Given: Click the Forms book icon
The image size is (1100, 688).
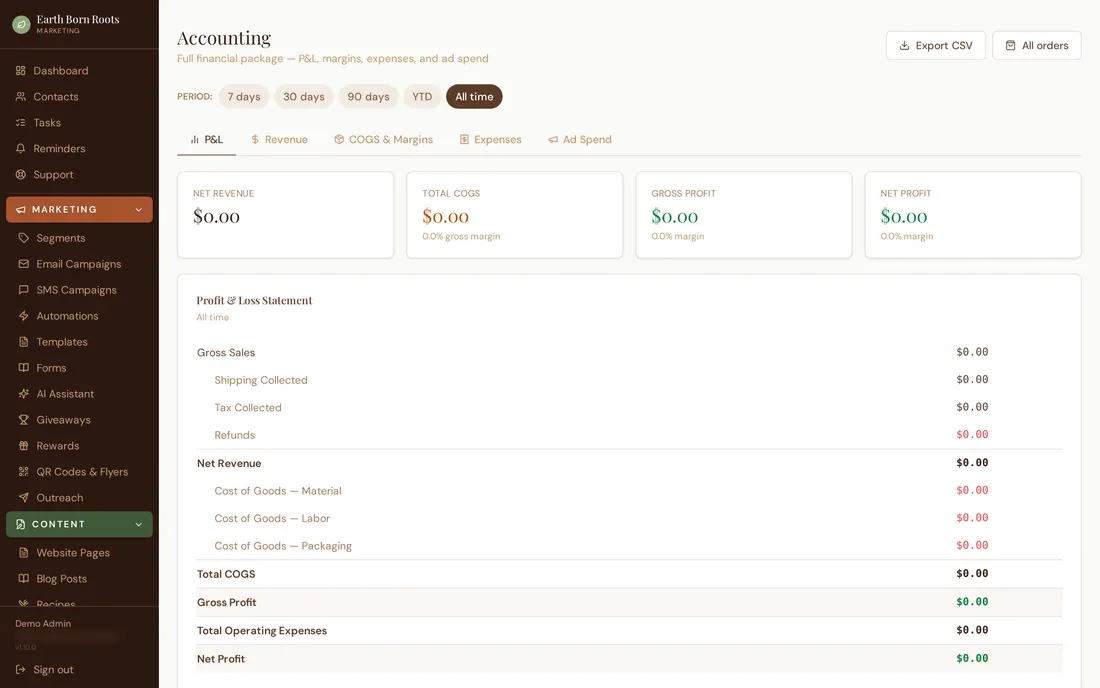Looking at the screenshot, I should point(23,367).
